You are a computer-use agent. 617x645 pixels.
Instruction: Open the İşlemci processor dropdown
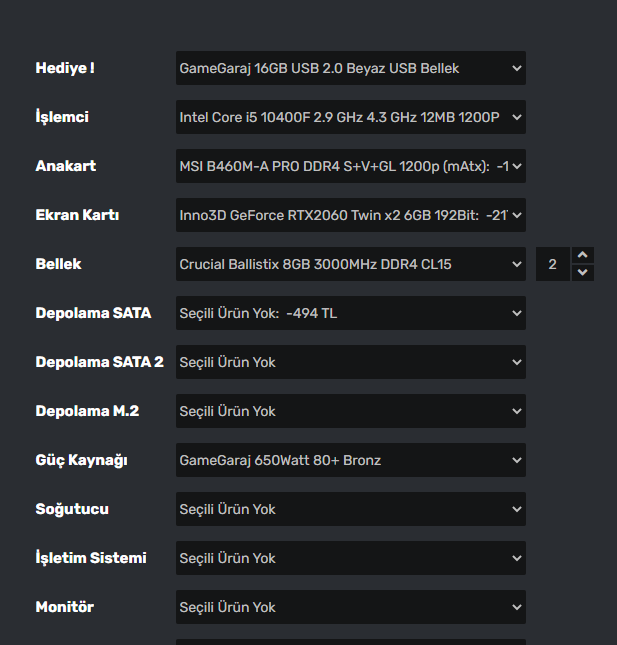(x=350, y=117)
